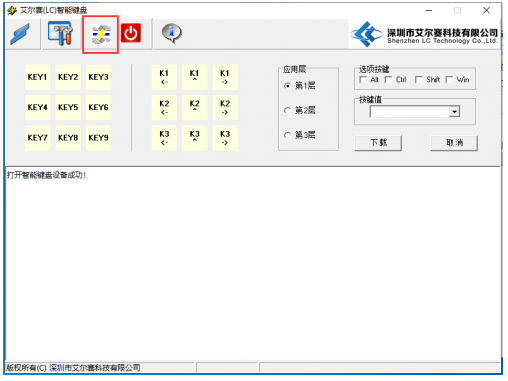The height and width of the screenshot is (381, 508).
Task: Select the KEY7 key tile
Action: (x=38, y=138)
